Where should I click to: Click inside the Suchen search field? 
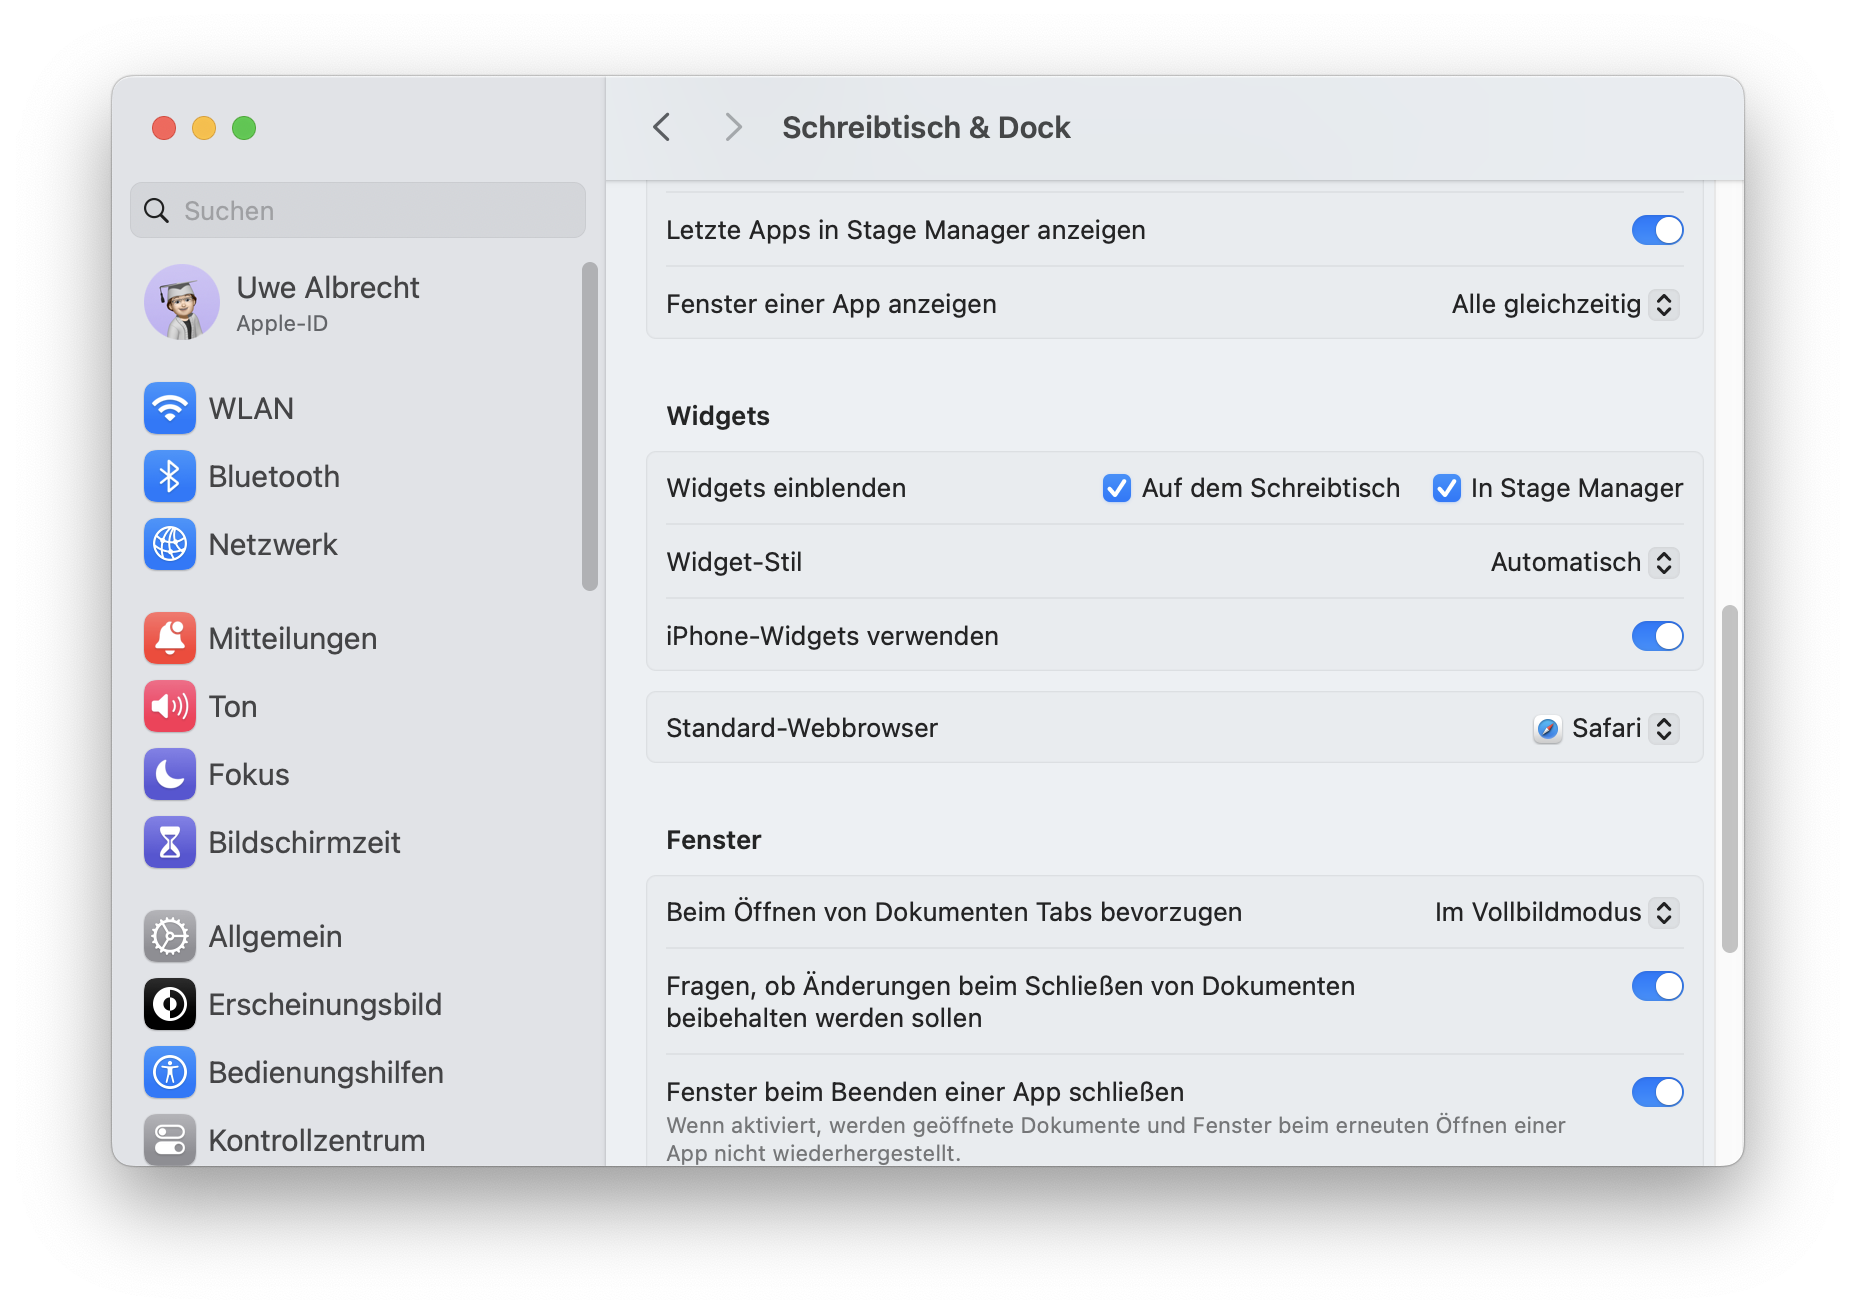click(x=357, y=210)
